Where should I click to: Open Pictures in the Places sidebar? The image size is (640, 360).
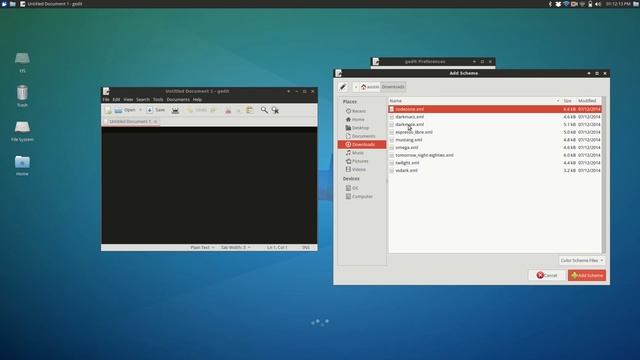click(x=360, y=161)
